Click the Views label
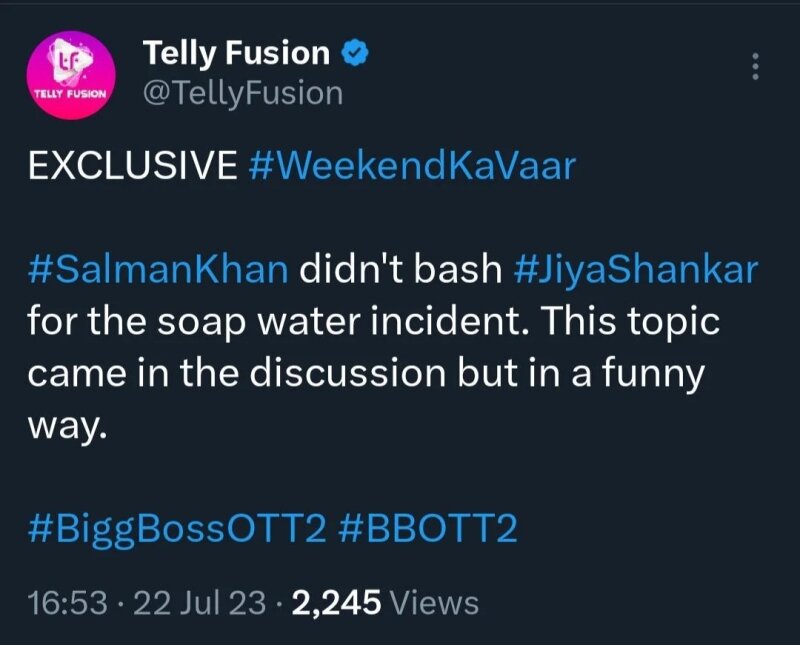The width and height of the screenshot is (800, 645). point(433,603)
